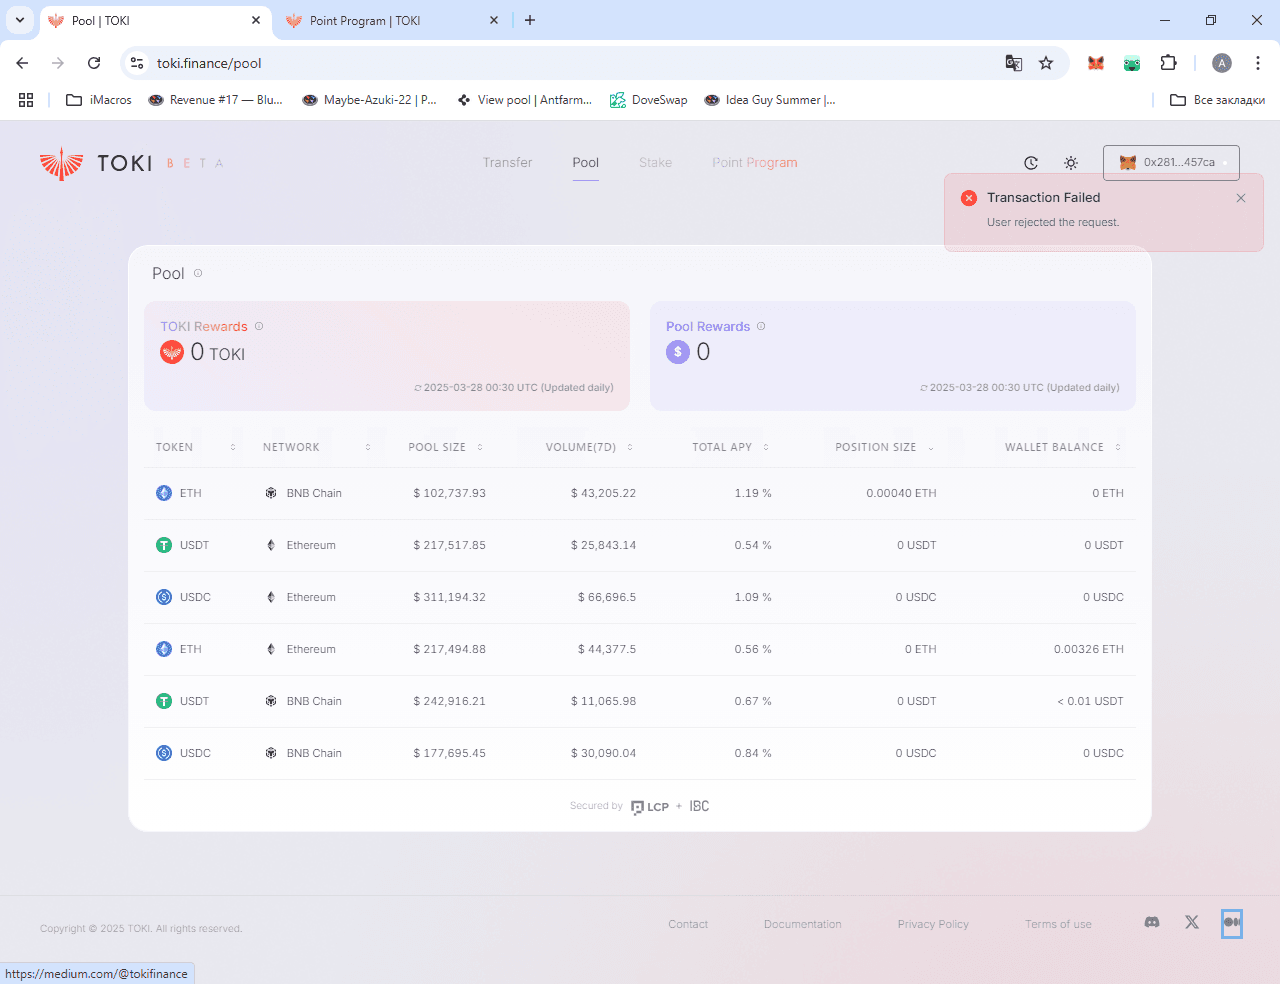The width and height of the screenshot is (1280, 984).
Task: Open the Все закладки bookmarks folder
Action: pyautogui.click(x=1218, y=100)
